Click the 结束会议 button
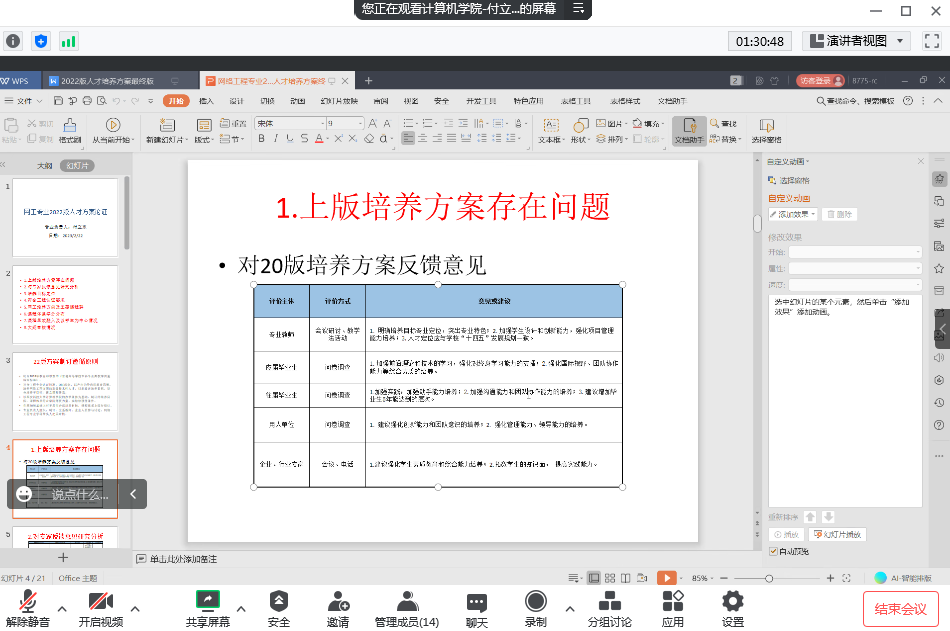Screen dimensions: 950x631 tap(900, 609)
